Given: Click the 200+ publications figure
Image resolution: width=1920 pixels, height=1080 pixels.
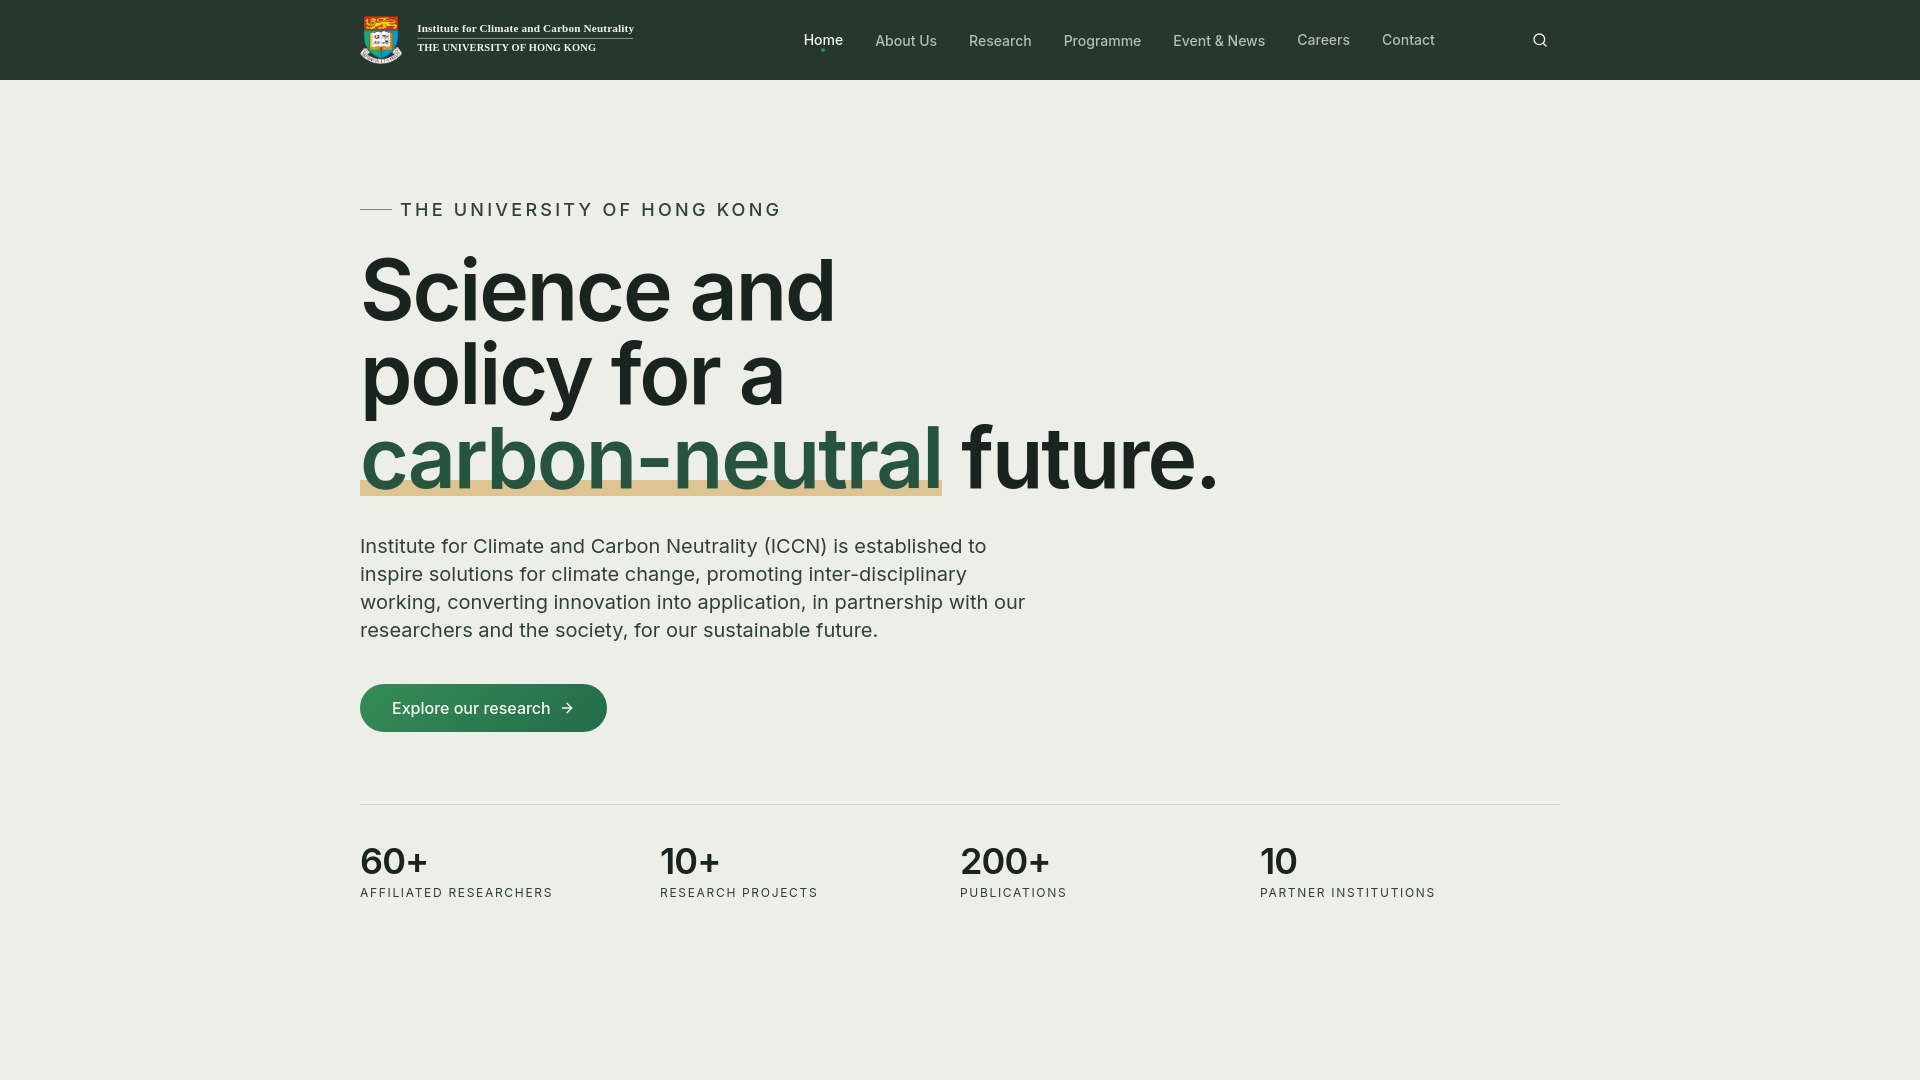Looking at the screenshot, I should 1005,861.
